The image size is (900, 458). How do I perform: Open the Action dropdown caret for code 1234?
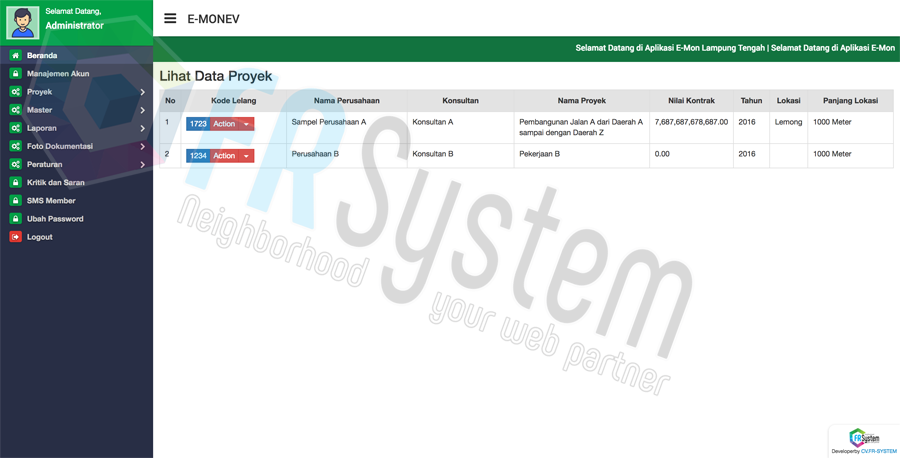(x=246, y=156)
